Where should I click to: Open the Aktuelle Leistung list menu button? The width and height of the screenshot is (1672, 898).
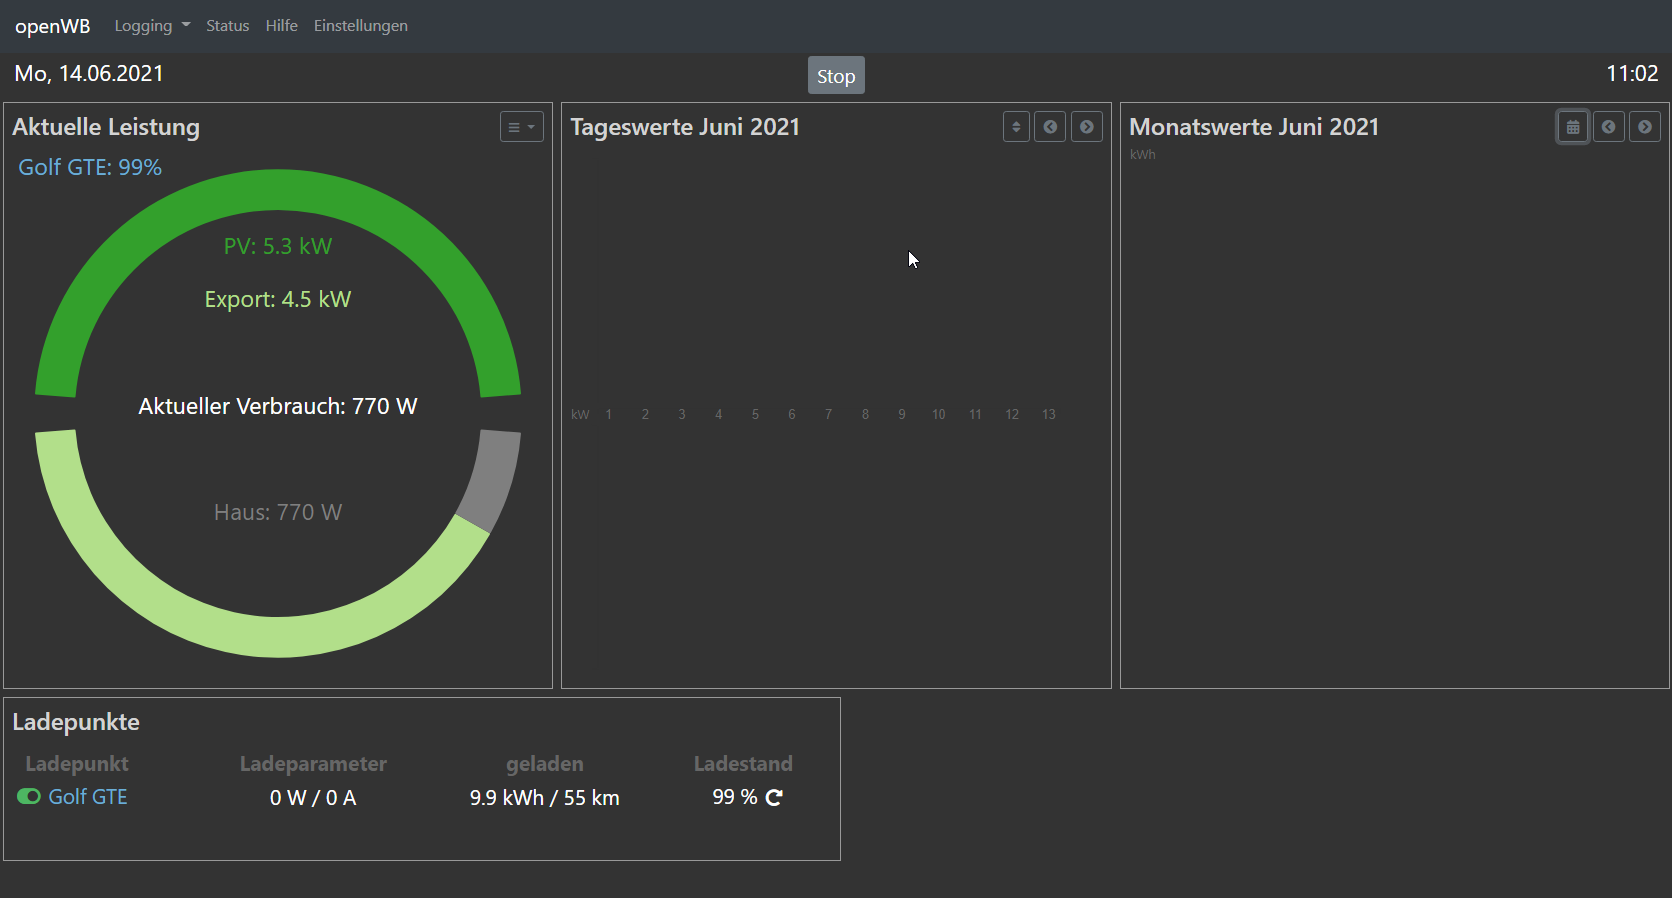tap(521, 127)
